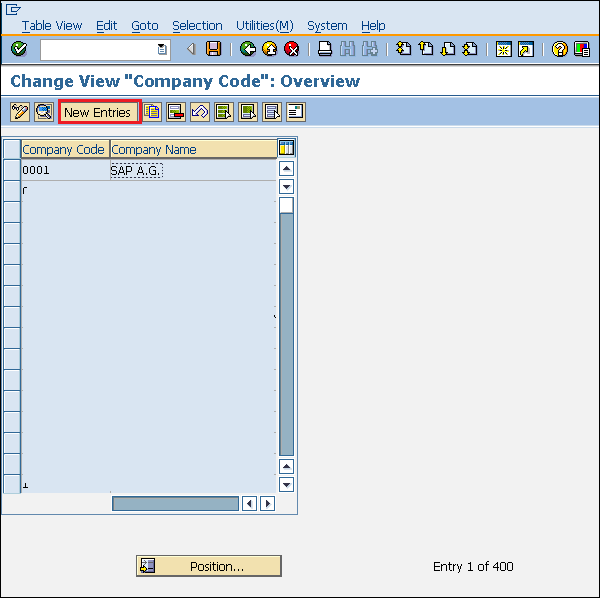
Task: Click the Find binoculars icon
Action: (347, 49)
